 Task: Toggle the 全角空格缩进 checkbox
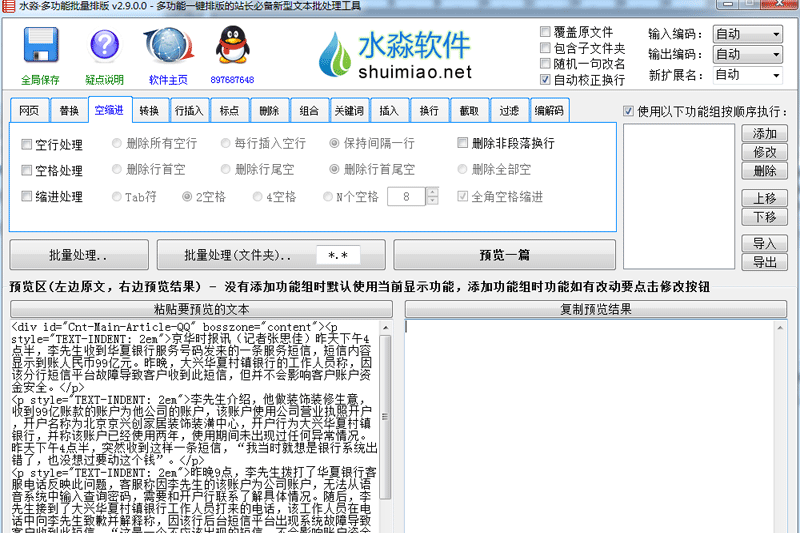[x=463, y=196]
